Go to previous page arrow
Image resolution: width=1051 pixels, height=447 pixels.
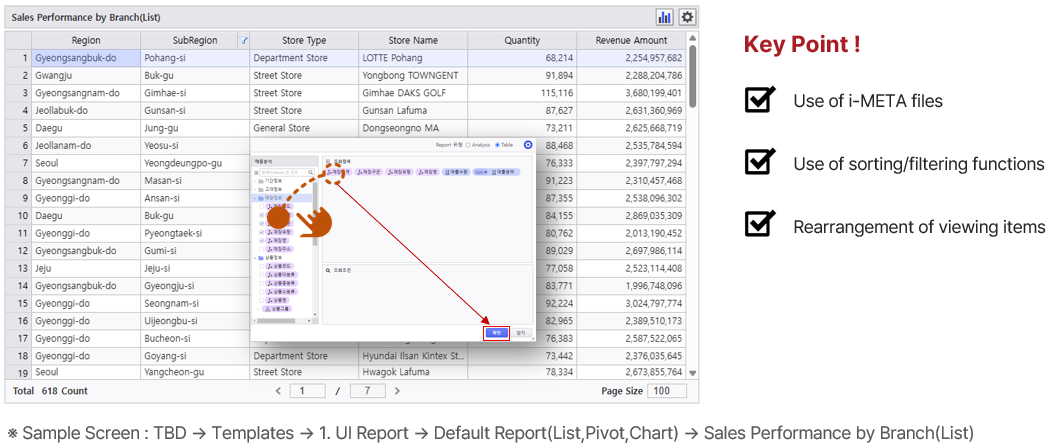(279, 391)
